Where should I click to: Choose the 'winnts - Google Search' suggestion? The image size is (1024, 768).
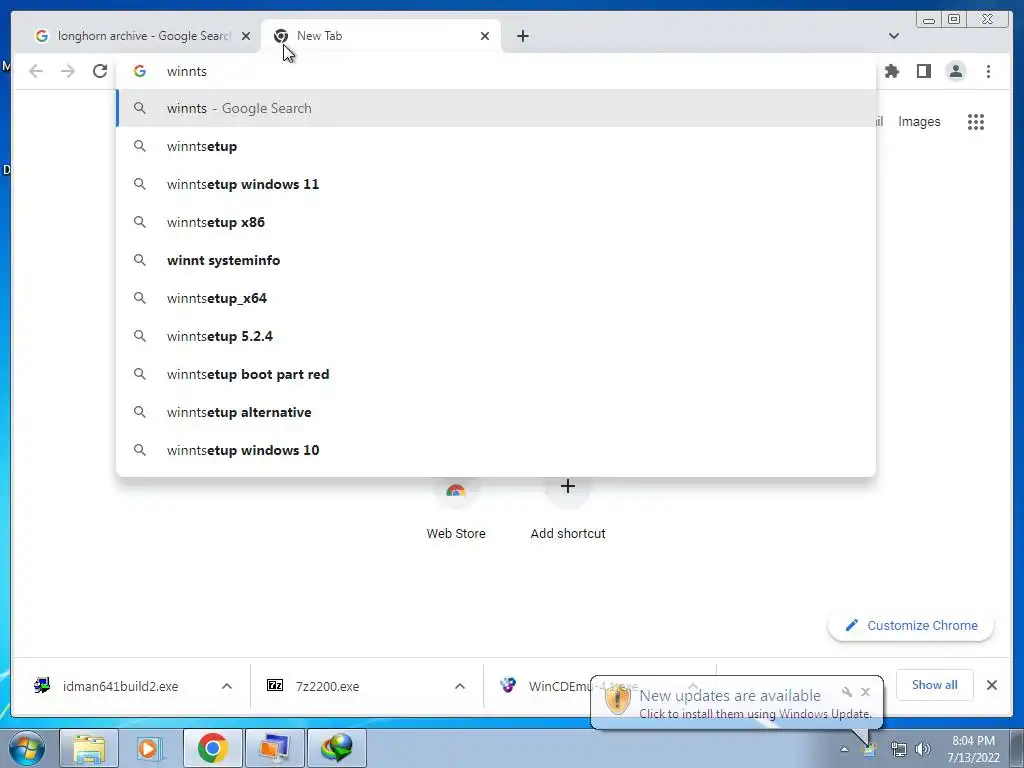496,108
